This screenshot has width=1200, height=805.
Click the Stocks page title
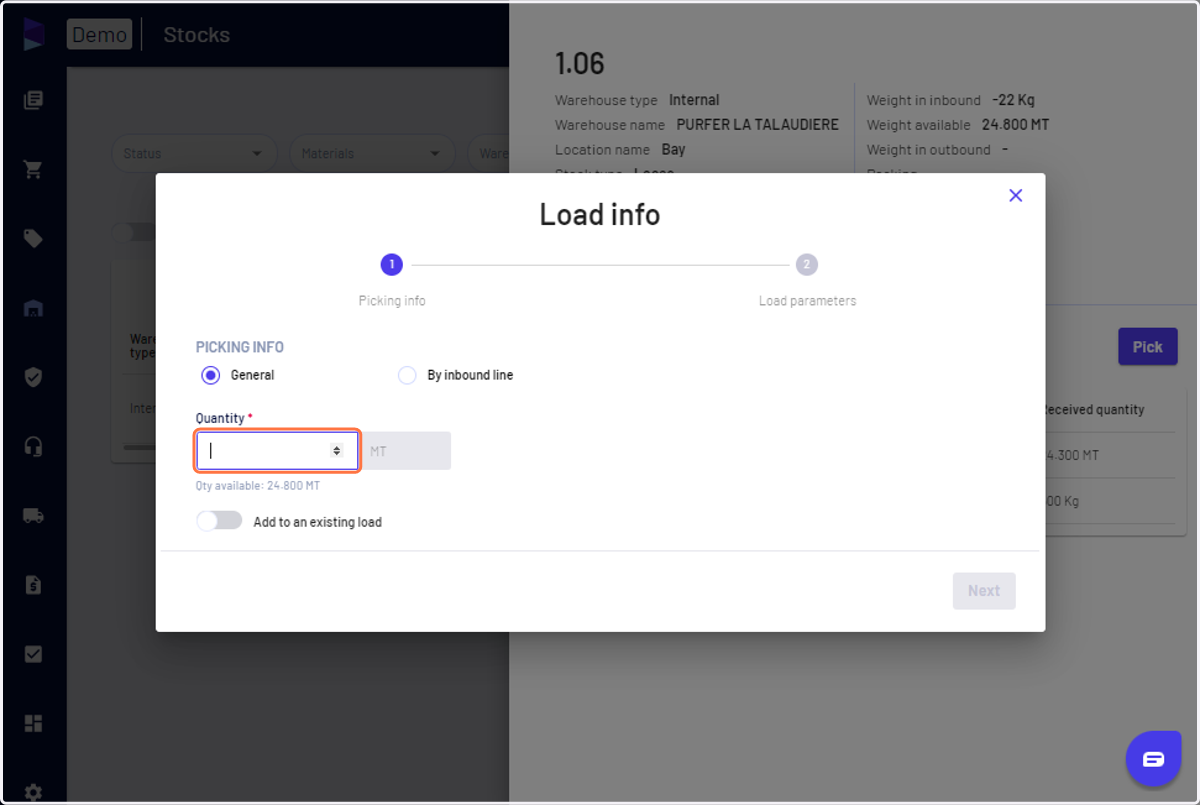pos(197,34)
